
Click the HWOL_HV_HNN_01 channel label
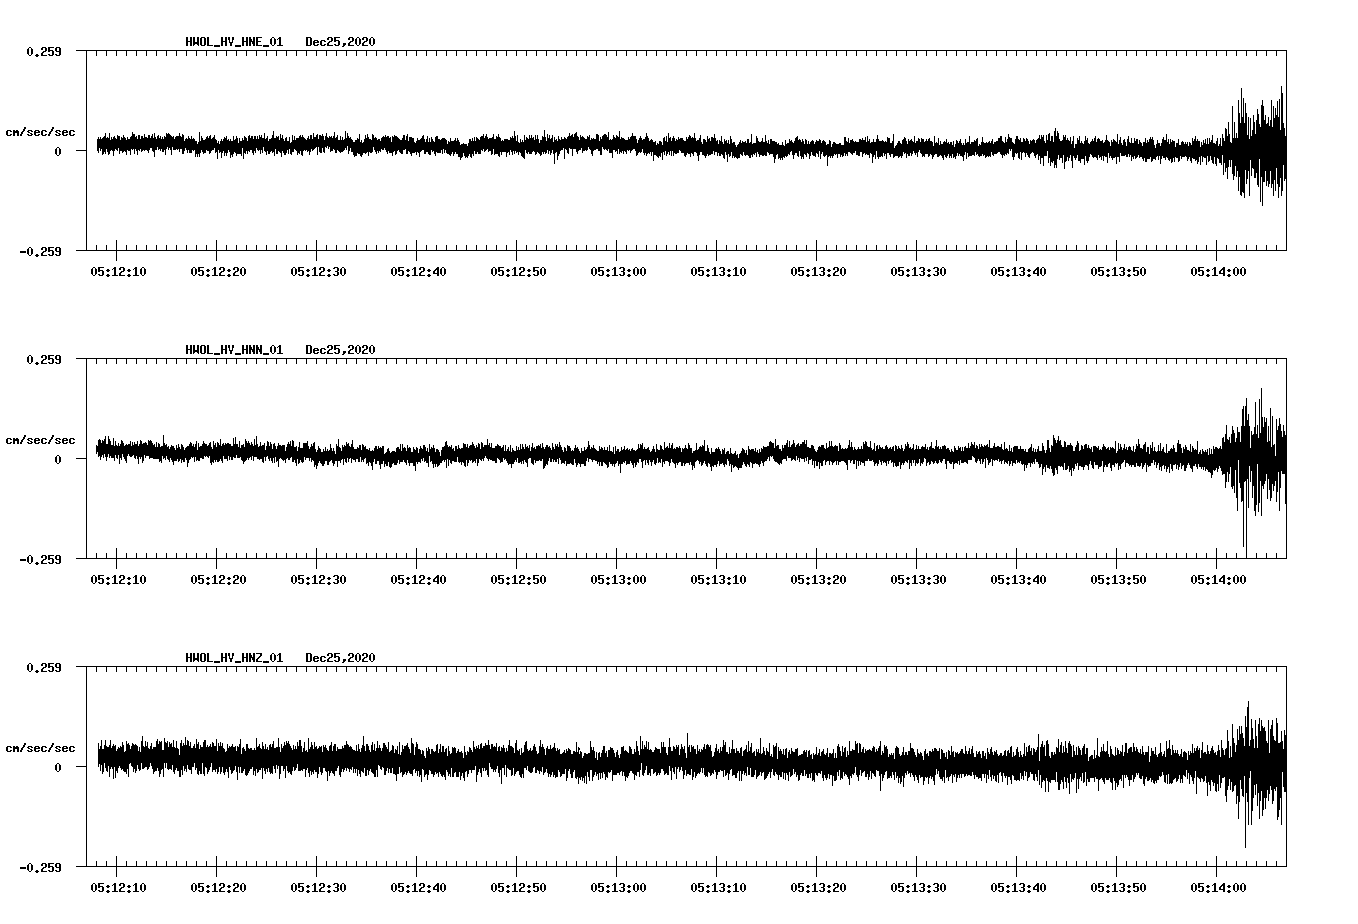pos(233,350)
